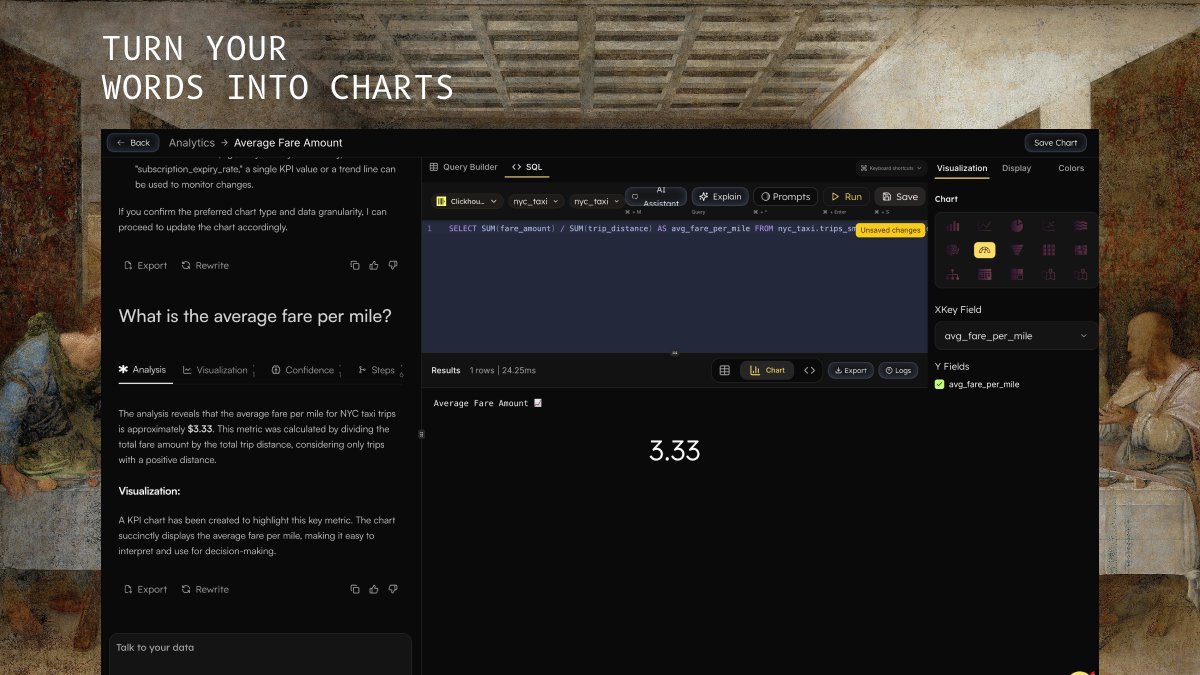Dislike the response above the fare question
This screenshot has height=675, width=1200.
(x=393, y=265)
